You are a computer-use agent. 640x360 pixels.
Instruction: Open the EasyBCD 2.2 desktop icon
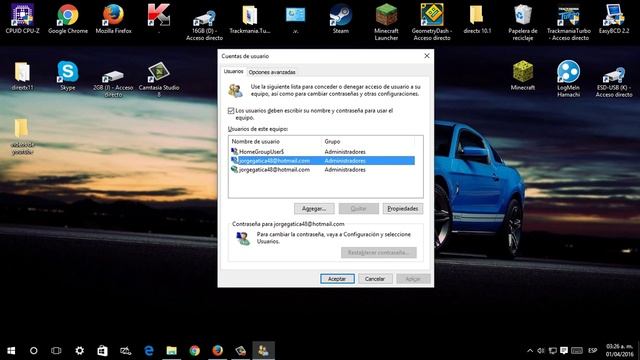click(x=613, y=18)
